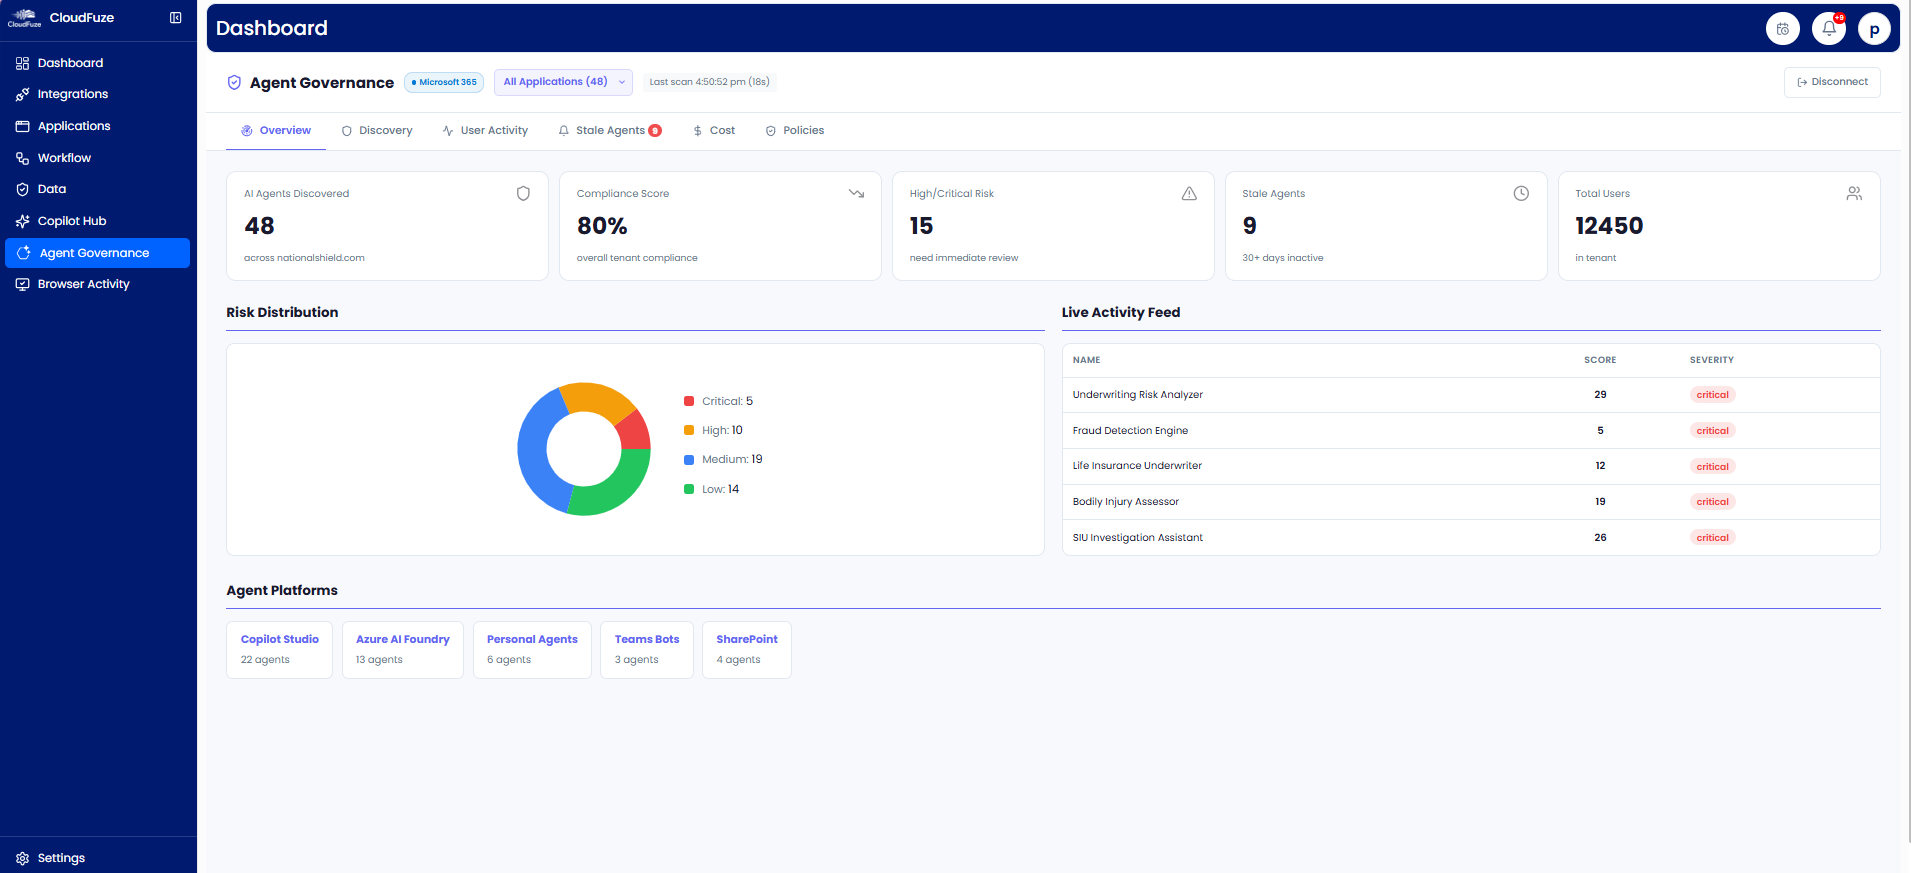This screenshot has height=873, width=1911.
Task: Click the Medium blue legend swatch
Action: coord(689,460)
